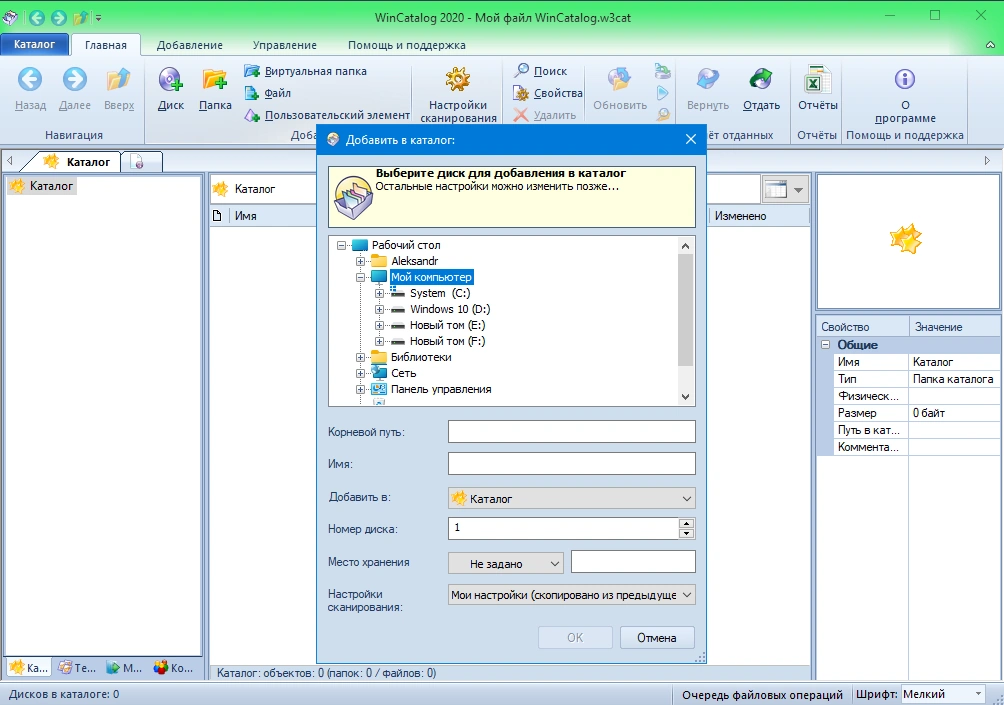
Task: Increase Номер диска with the up arrow
Action: [686, 524]
